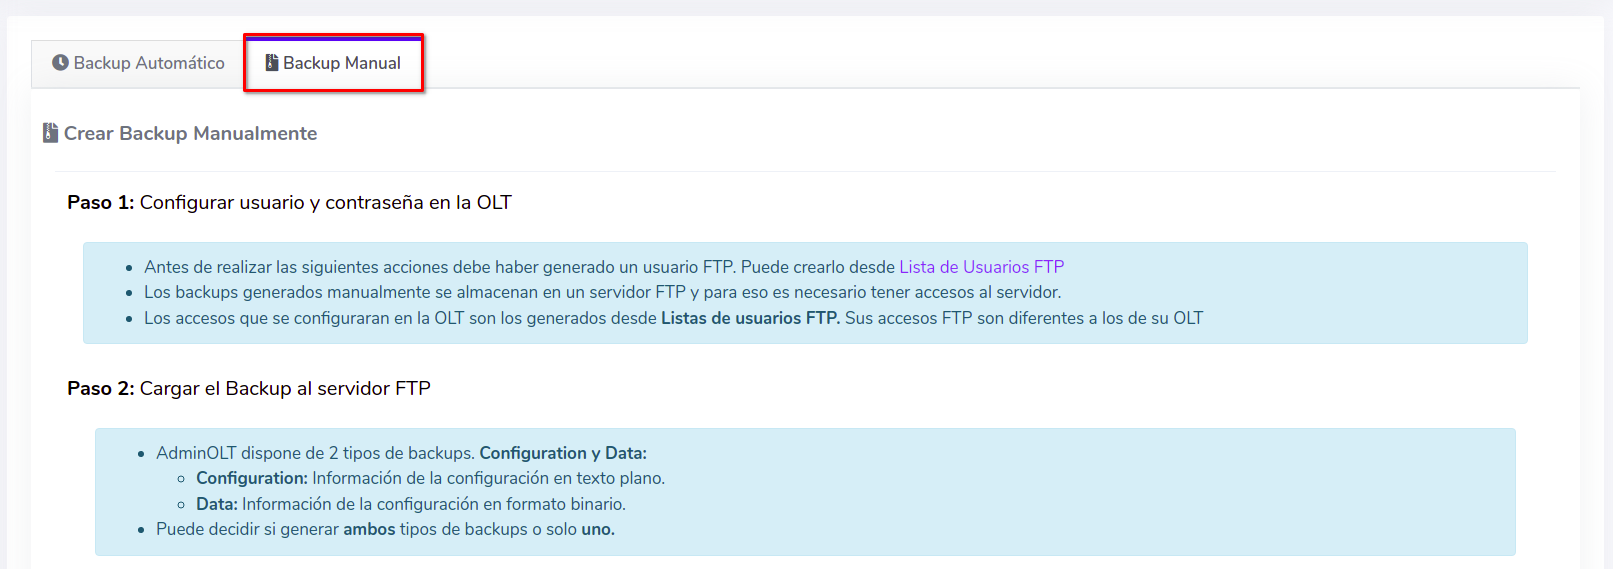This screenshot has height=569, width=1613.
Task: Click the AdminOLT dispone de 2 tipos line
Action: (315, 453)
